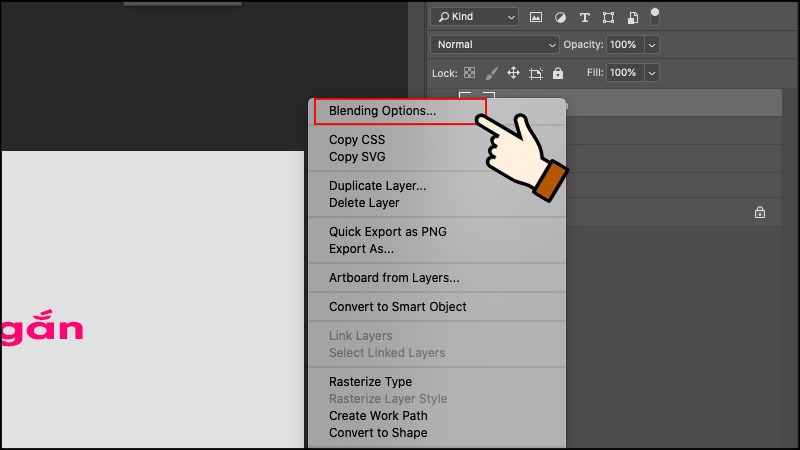Lock transparent pixels checkerboard icon
Screen dimensions: 800x450
tap(468, 73)
